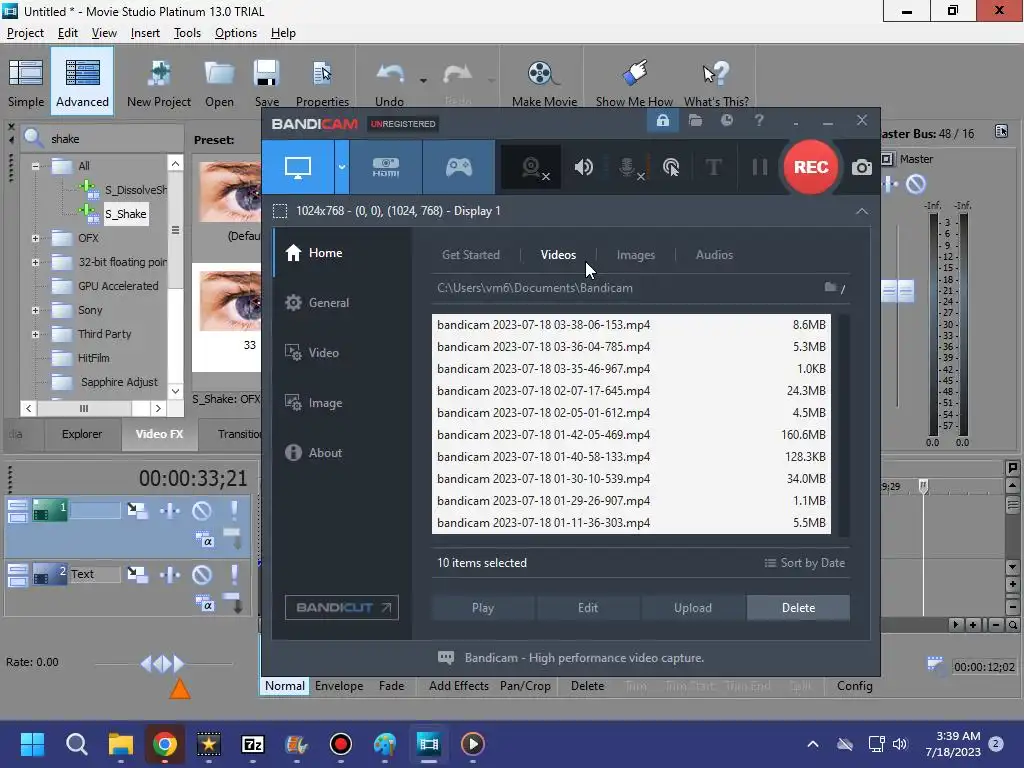Adjust the playback Rate slider
This screenshot has width=1024, height=768.
pyautogui.click(x=163, y=664)
